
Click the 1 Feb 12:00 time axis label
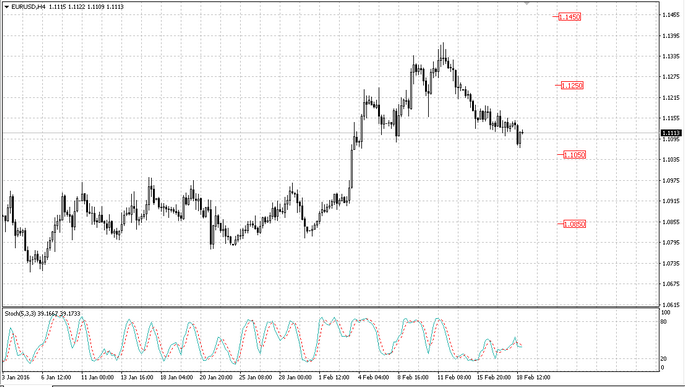334,377
